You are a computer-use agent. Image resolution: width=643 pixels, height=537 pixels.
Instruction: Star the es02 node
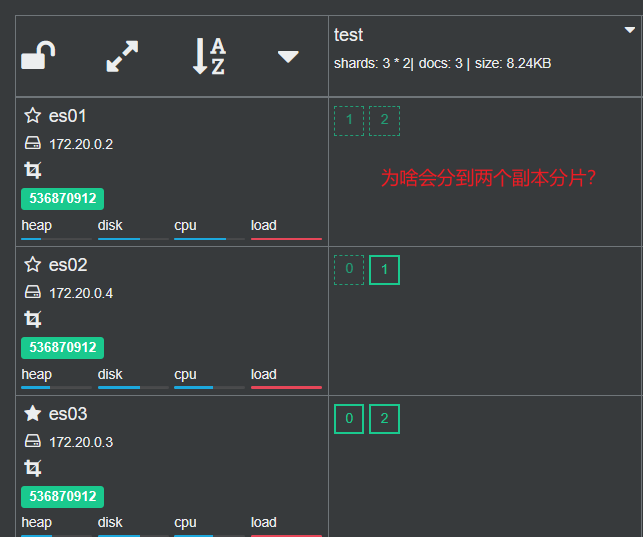(32, 265)
